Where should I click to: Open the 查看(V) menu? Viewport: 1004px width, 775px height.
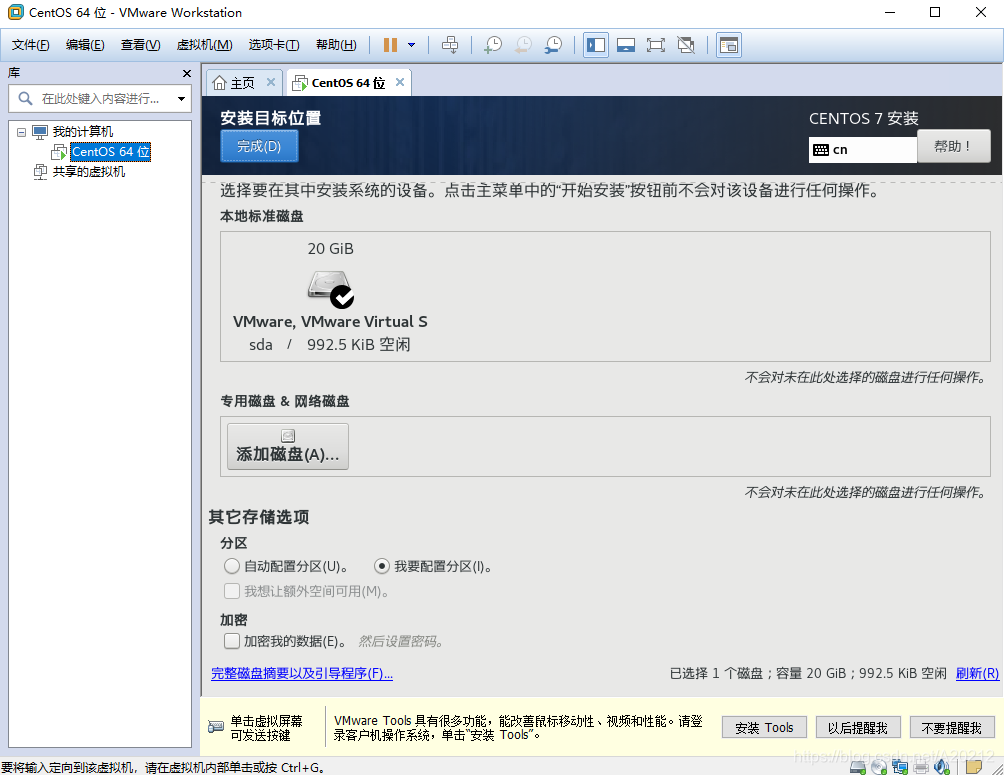(140, 45)
